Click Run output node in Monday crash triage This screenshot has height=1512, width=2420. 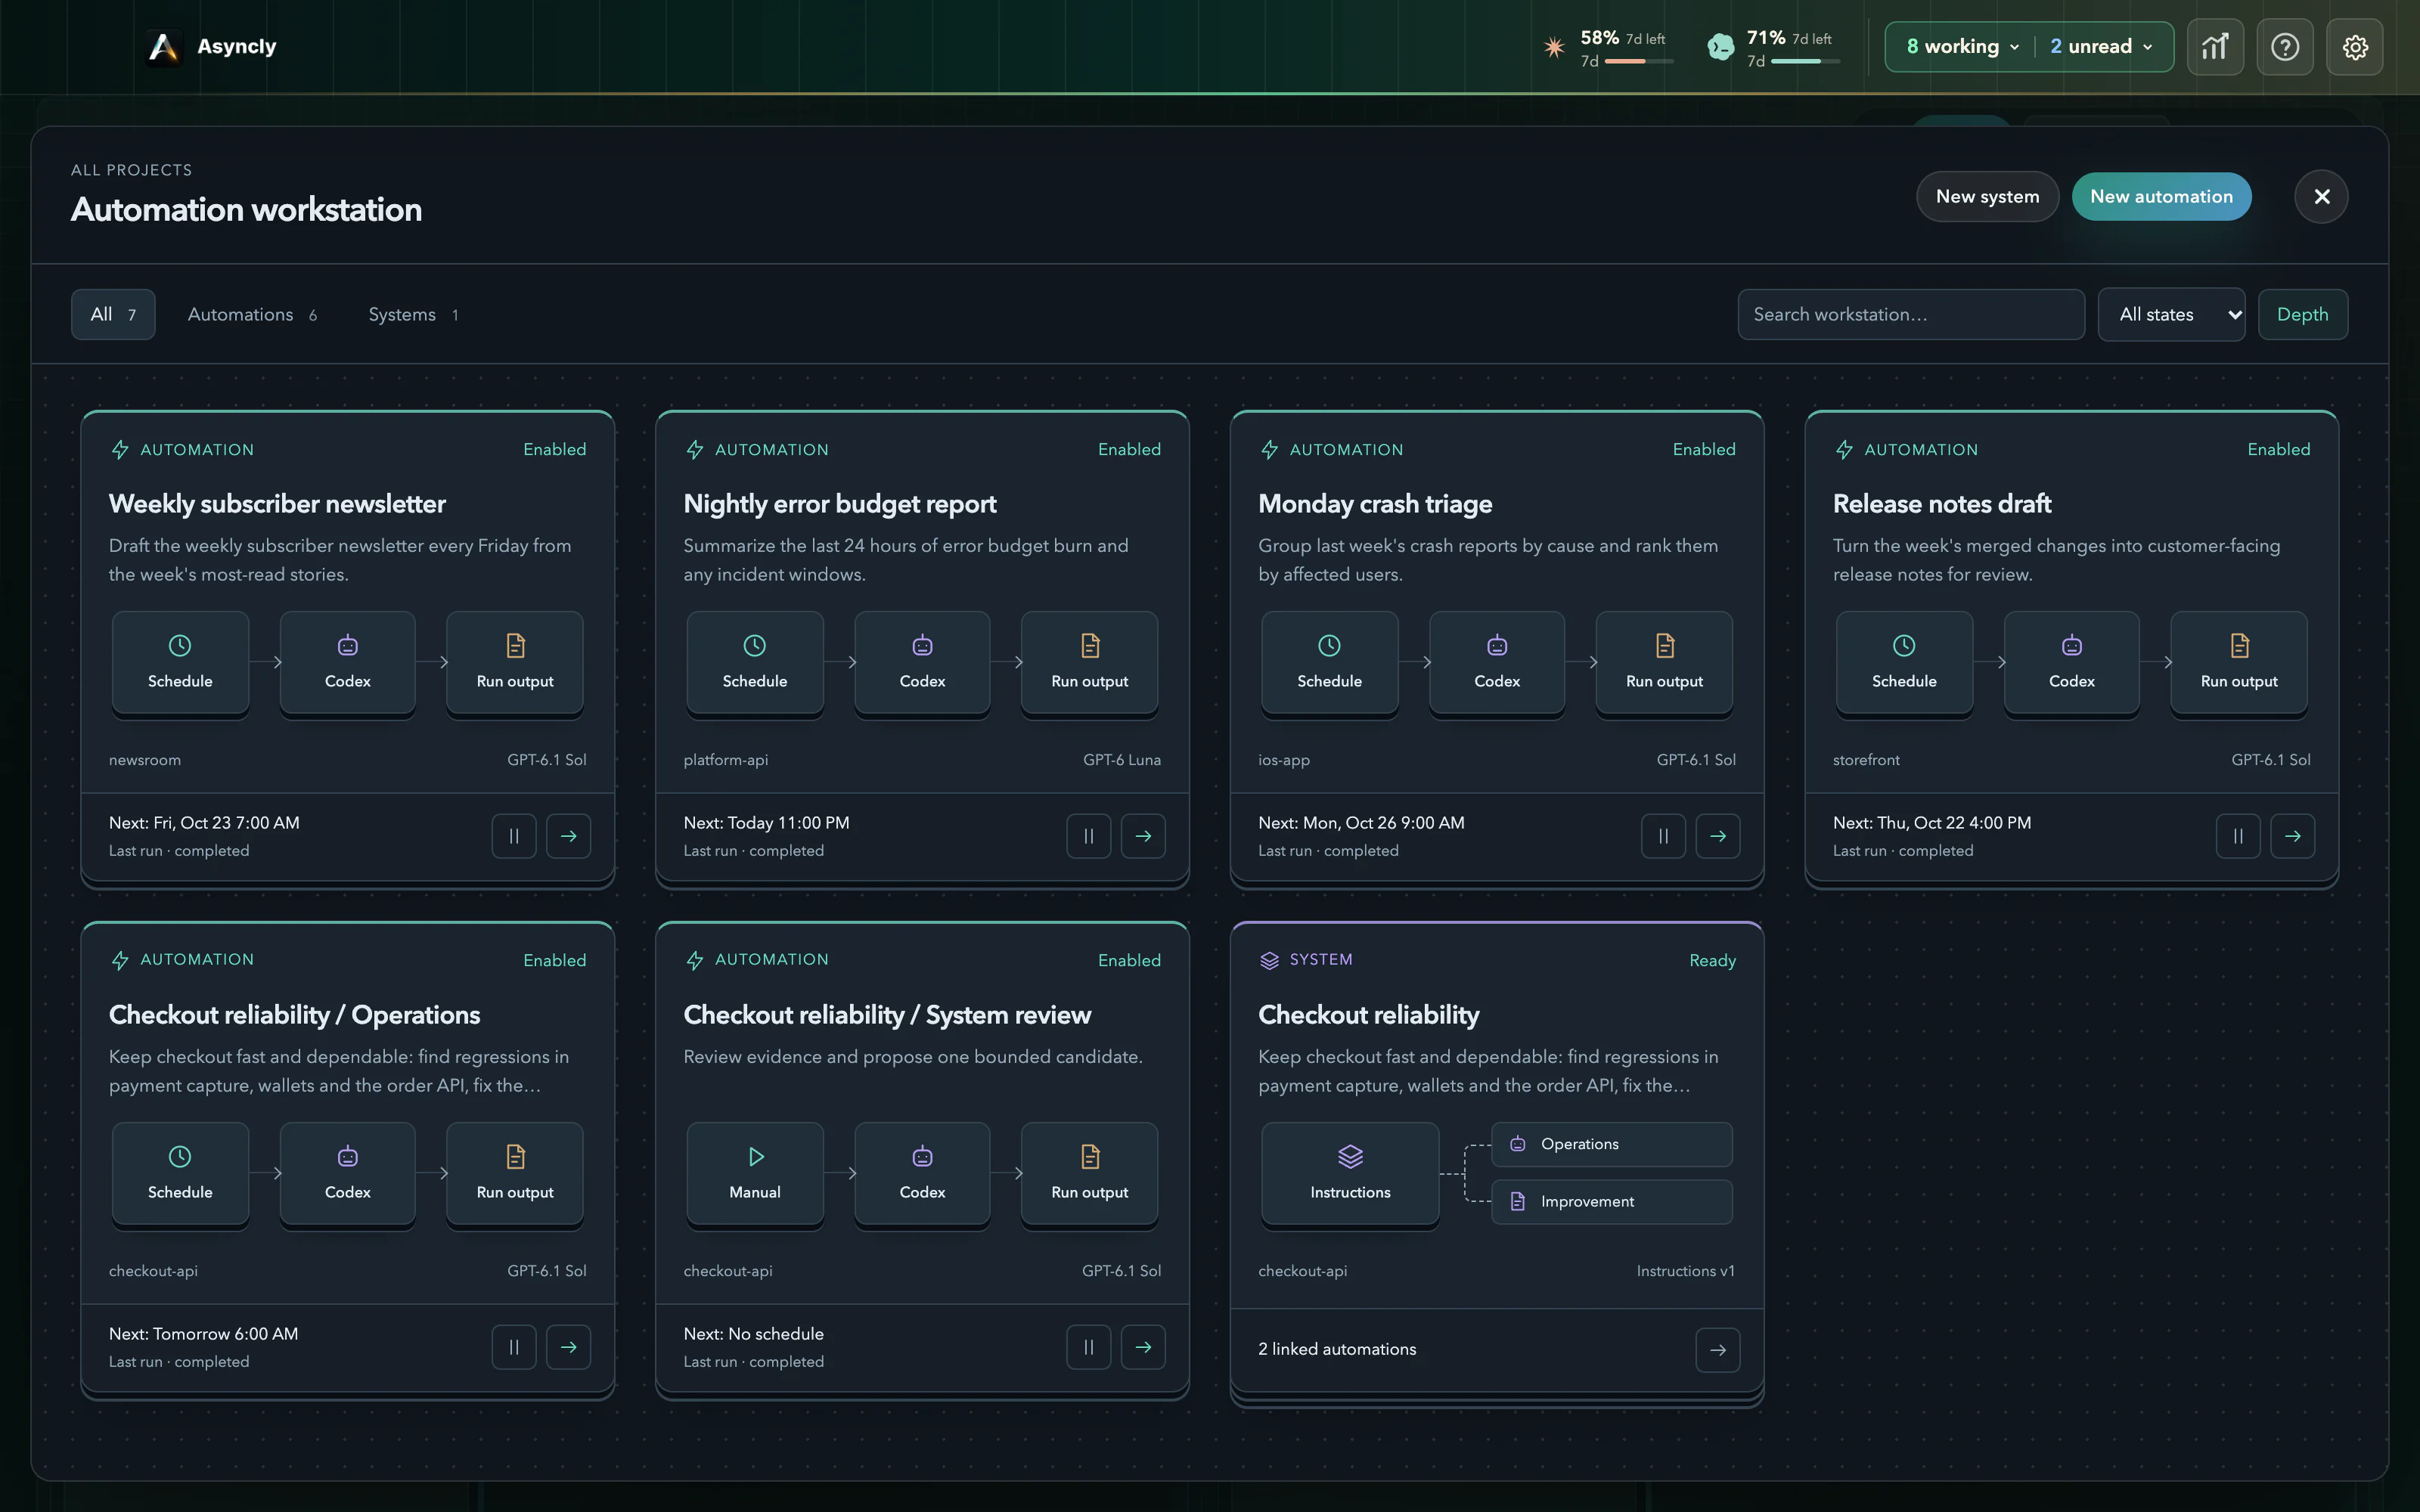tap(1664, 662)
